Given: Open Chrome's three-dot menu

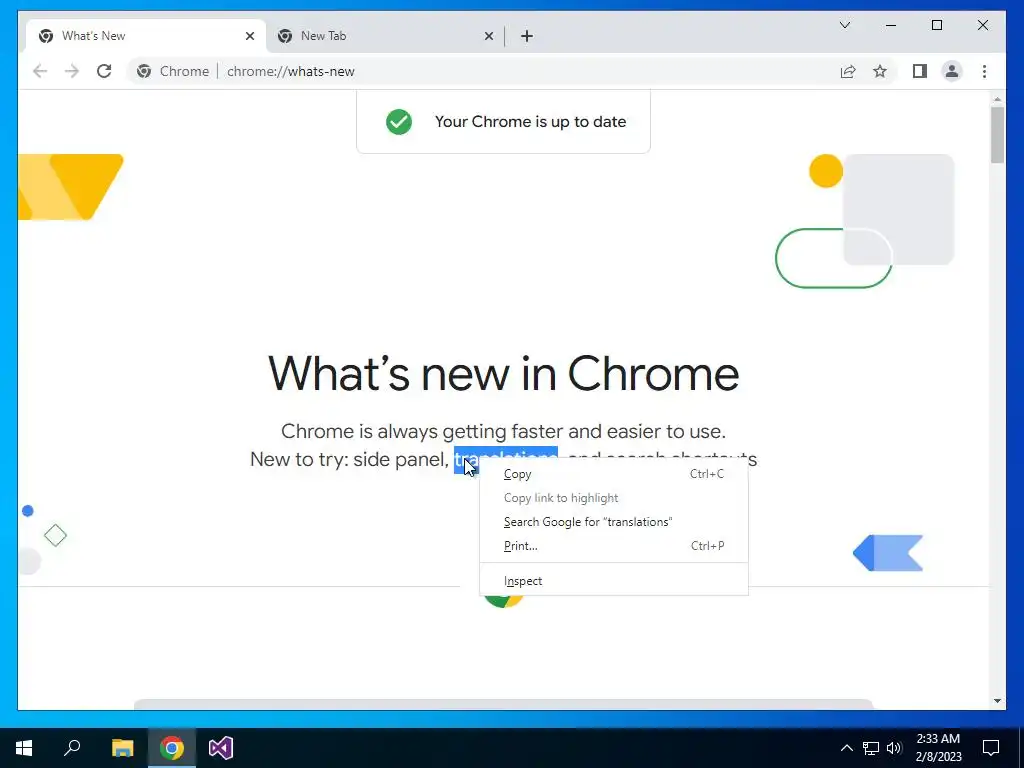Looking at the screenshot, I should point(984,71).
